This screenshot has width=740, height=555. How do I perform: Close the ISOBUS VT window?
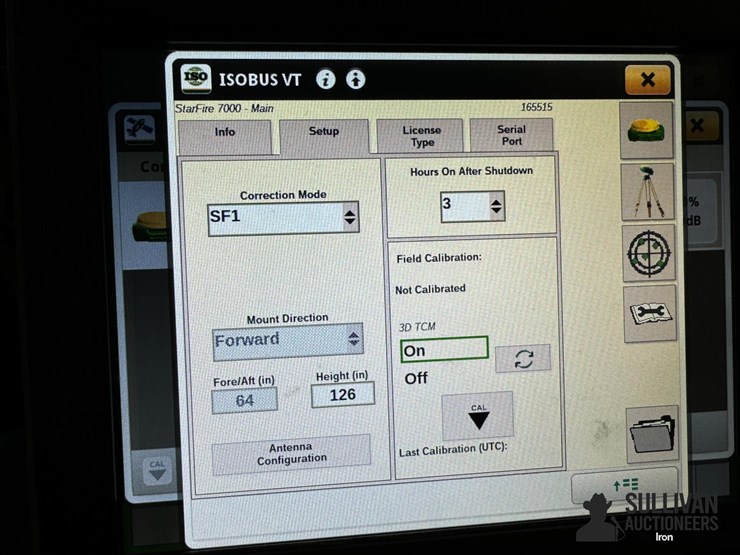pyautogui.click(x=648, y=80)
